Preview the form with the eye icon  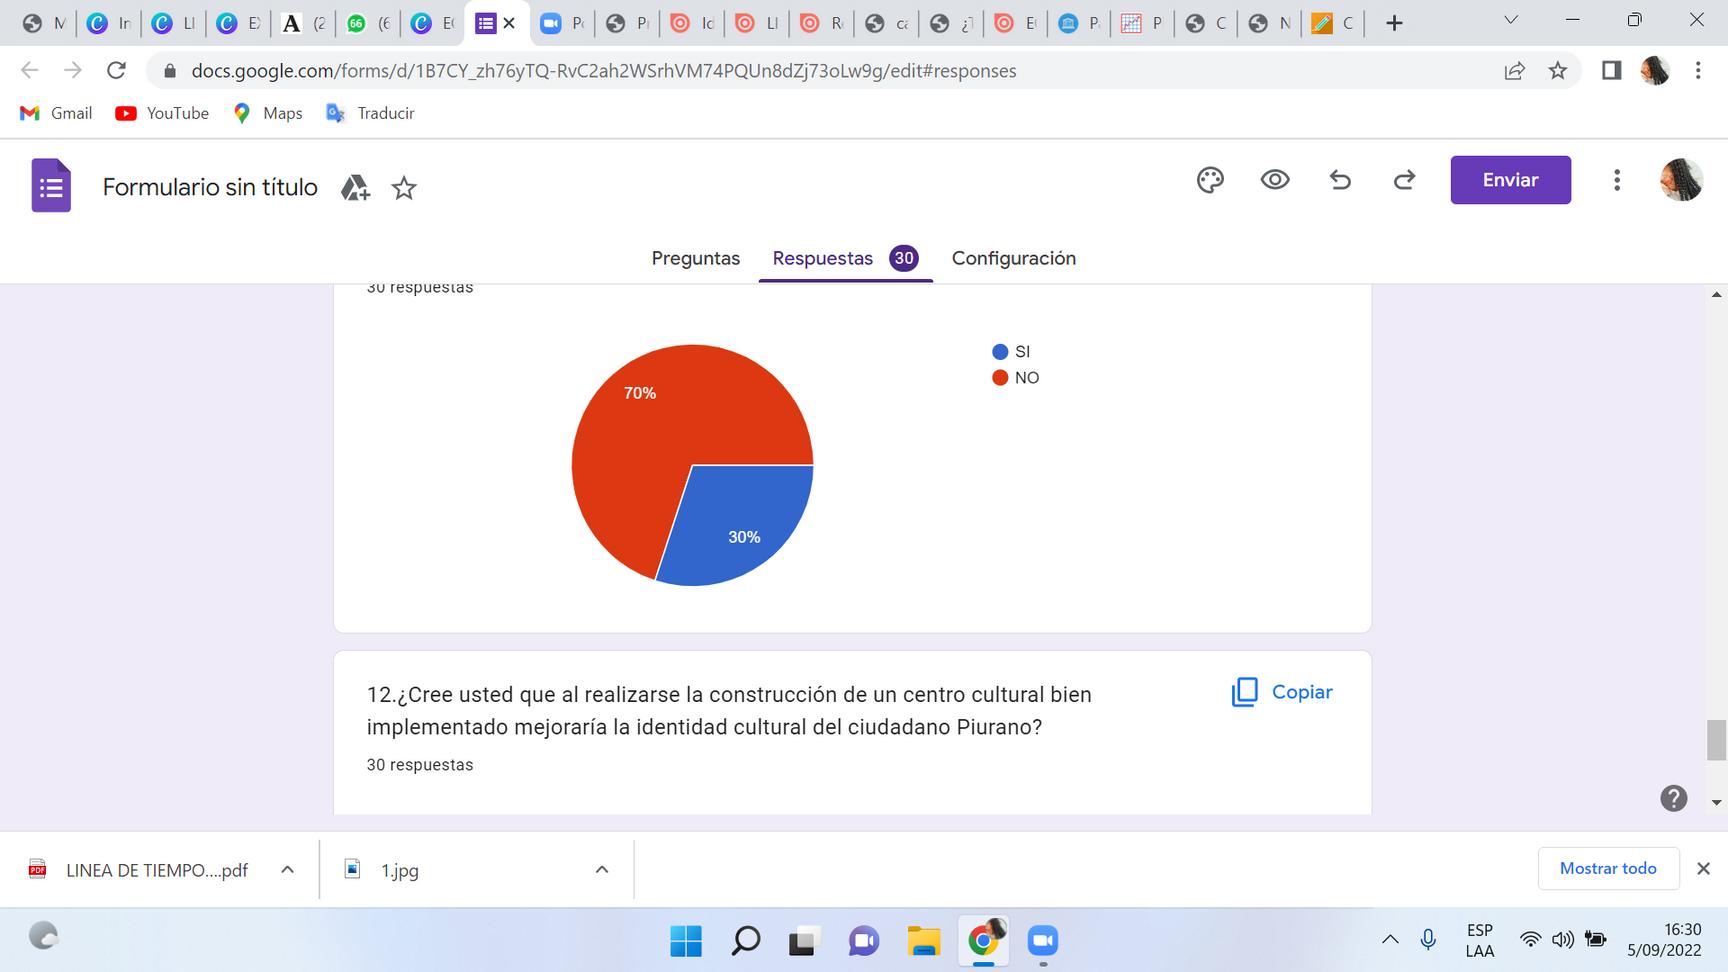(x=1275, y=180)
